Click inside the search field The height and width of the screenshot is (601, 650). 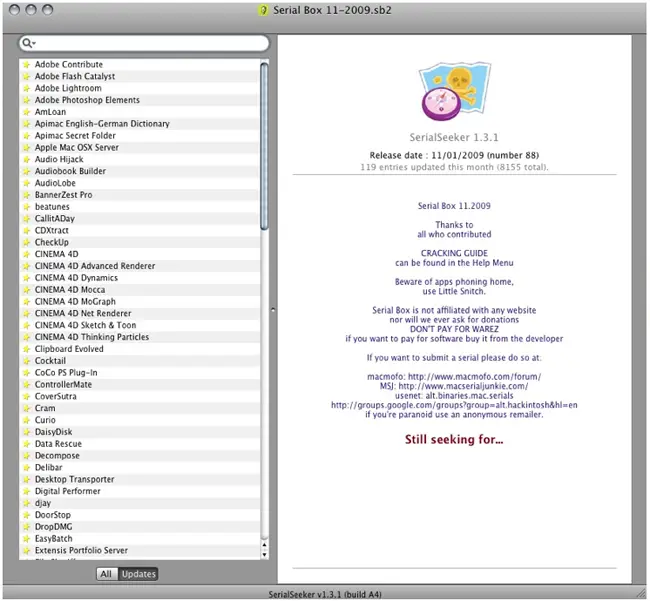pyautogui.click(x=144, y=43)
